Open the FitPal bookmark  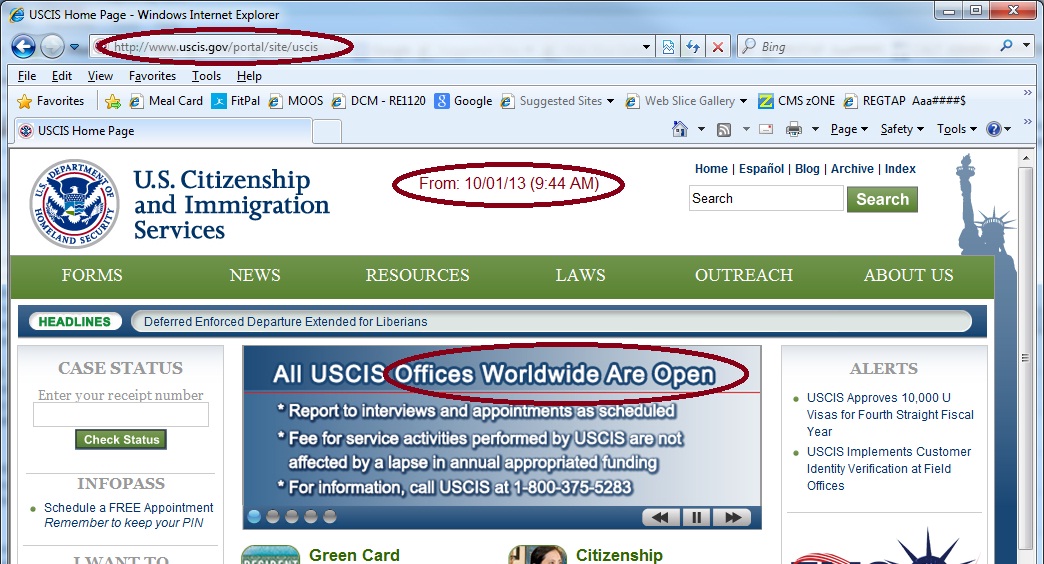(x=236, y=101)
